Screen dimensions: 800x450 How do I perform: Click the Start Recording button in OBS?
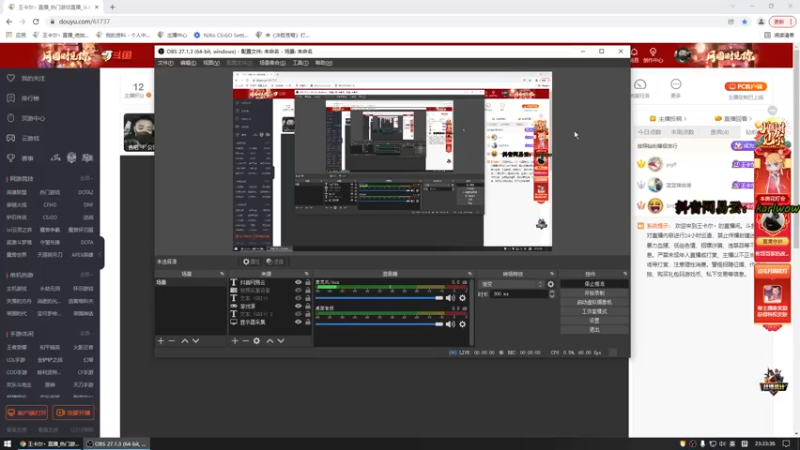tap(594, 293)
